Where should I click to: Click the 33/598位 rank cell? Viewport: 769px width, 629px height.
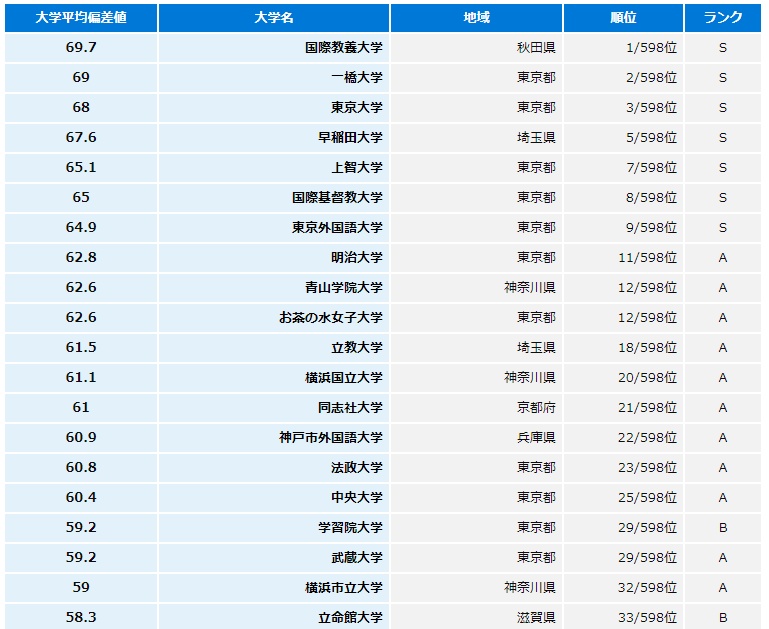tap(623, 617)
